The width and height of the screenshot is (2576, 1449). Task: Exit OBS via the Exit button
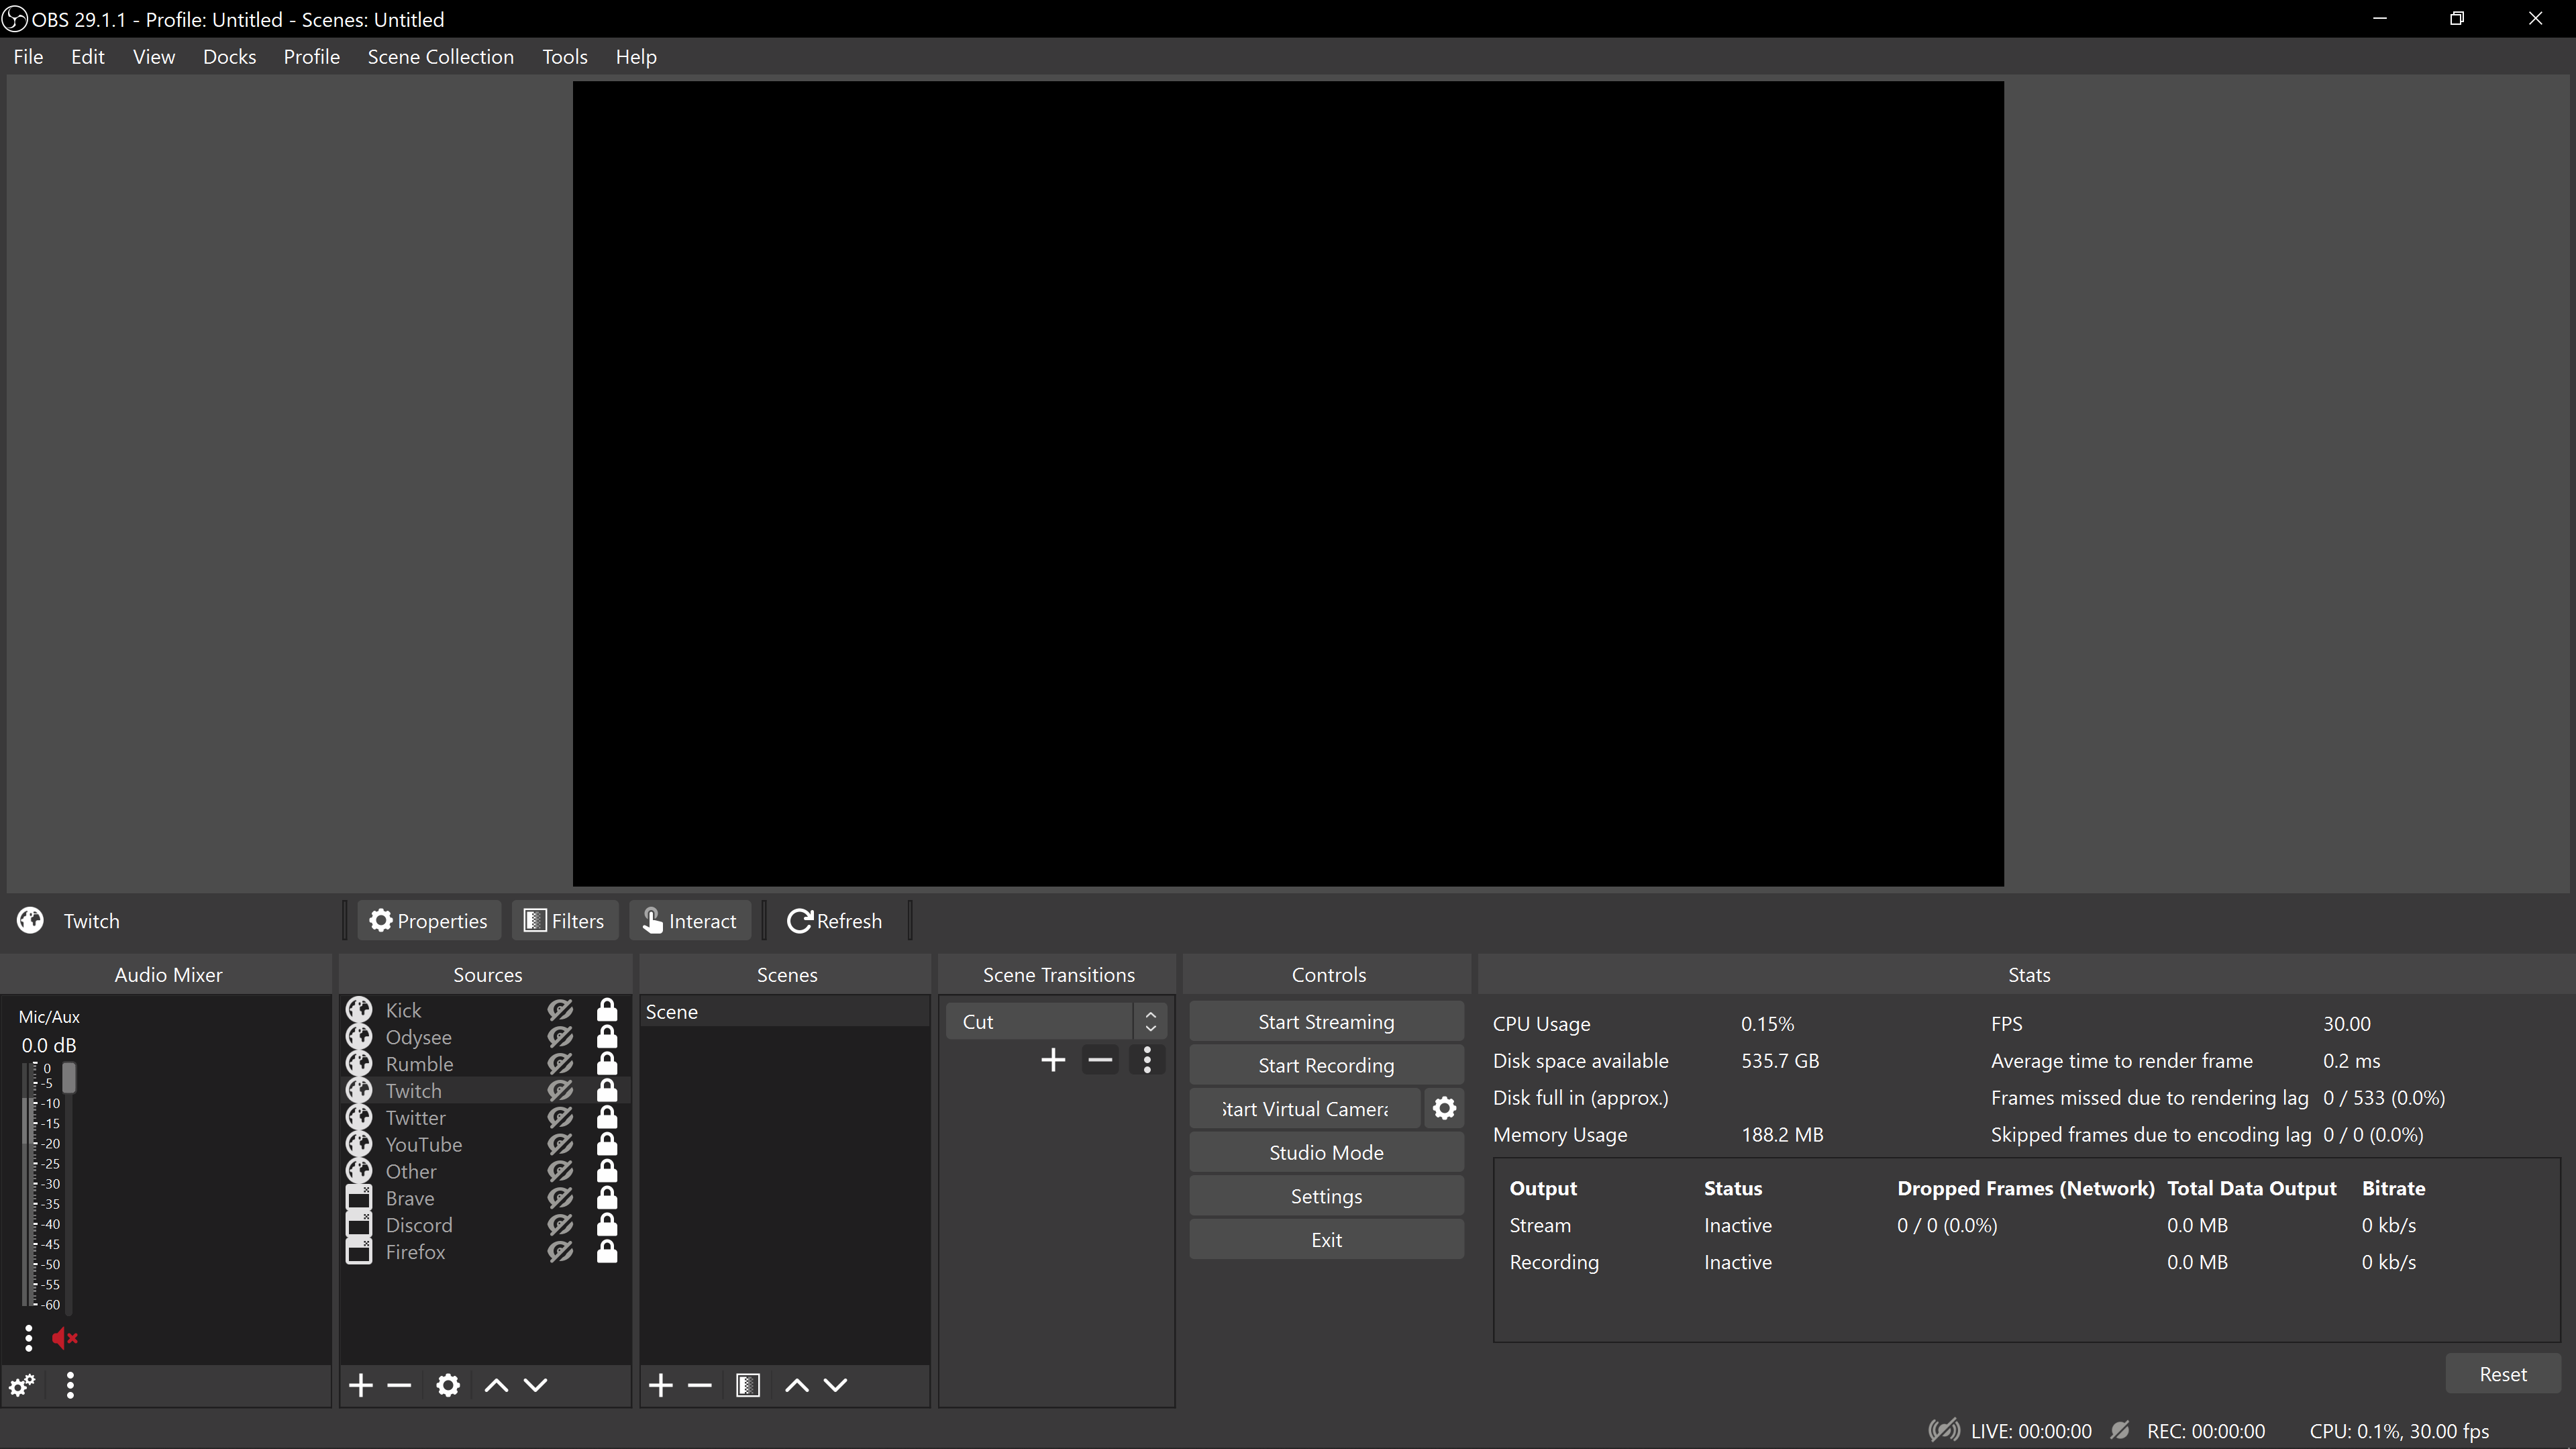(1326, 1239)
